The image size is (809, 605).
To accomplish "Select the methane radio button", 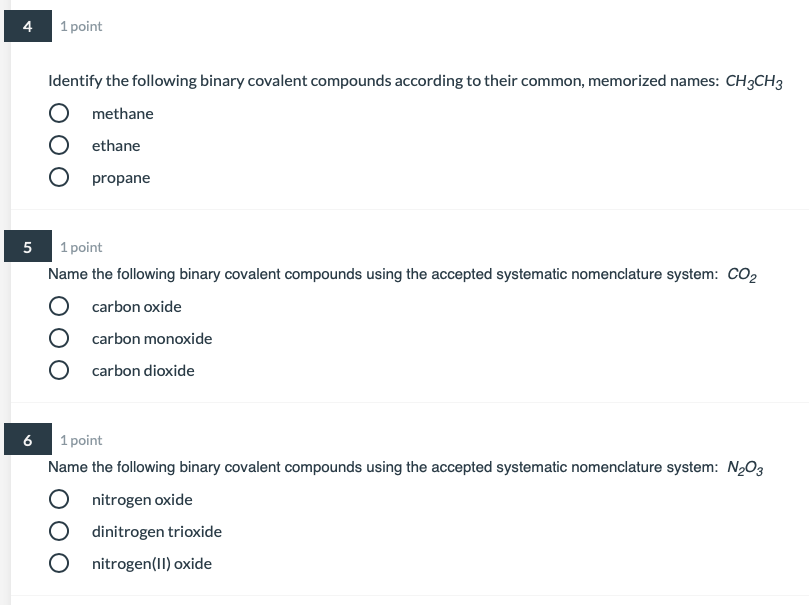I will (59, 113).
